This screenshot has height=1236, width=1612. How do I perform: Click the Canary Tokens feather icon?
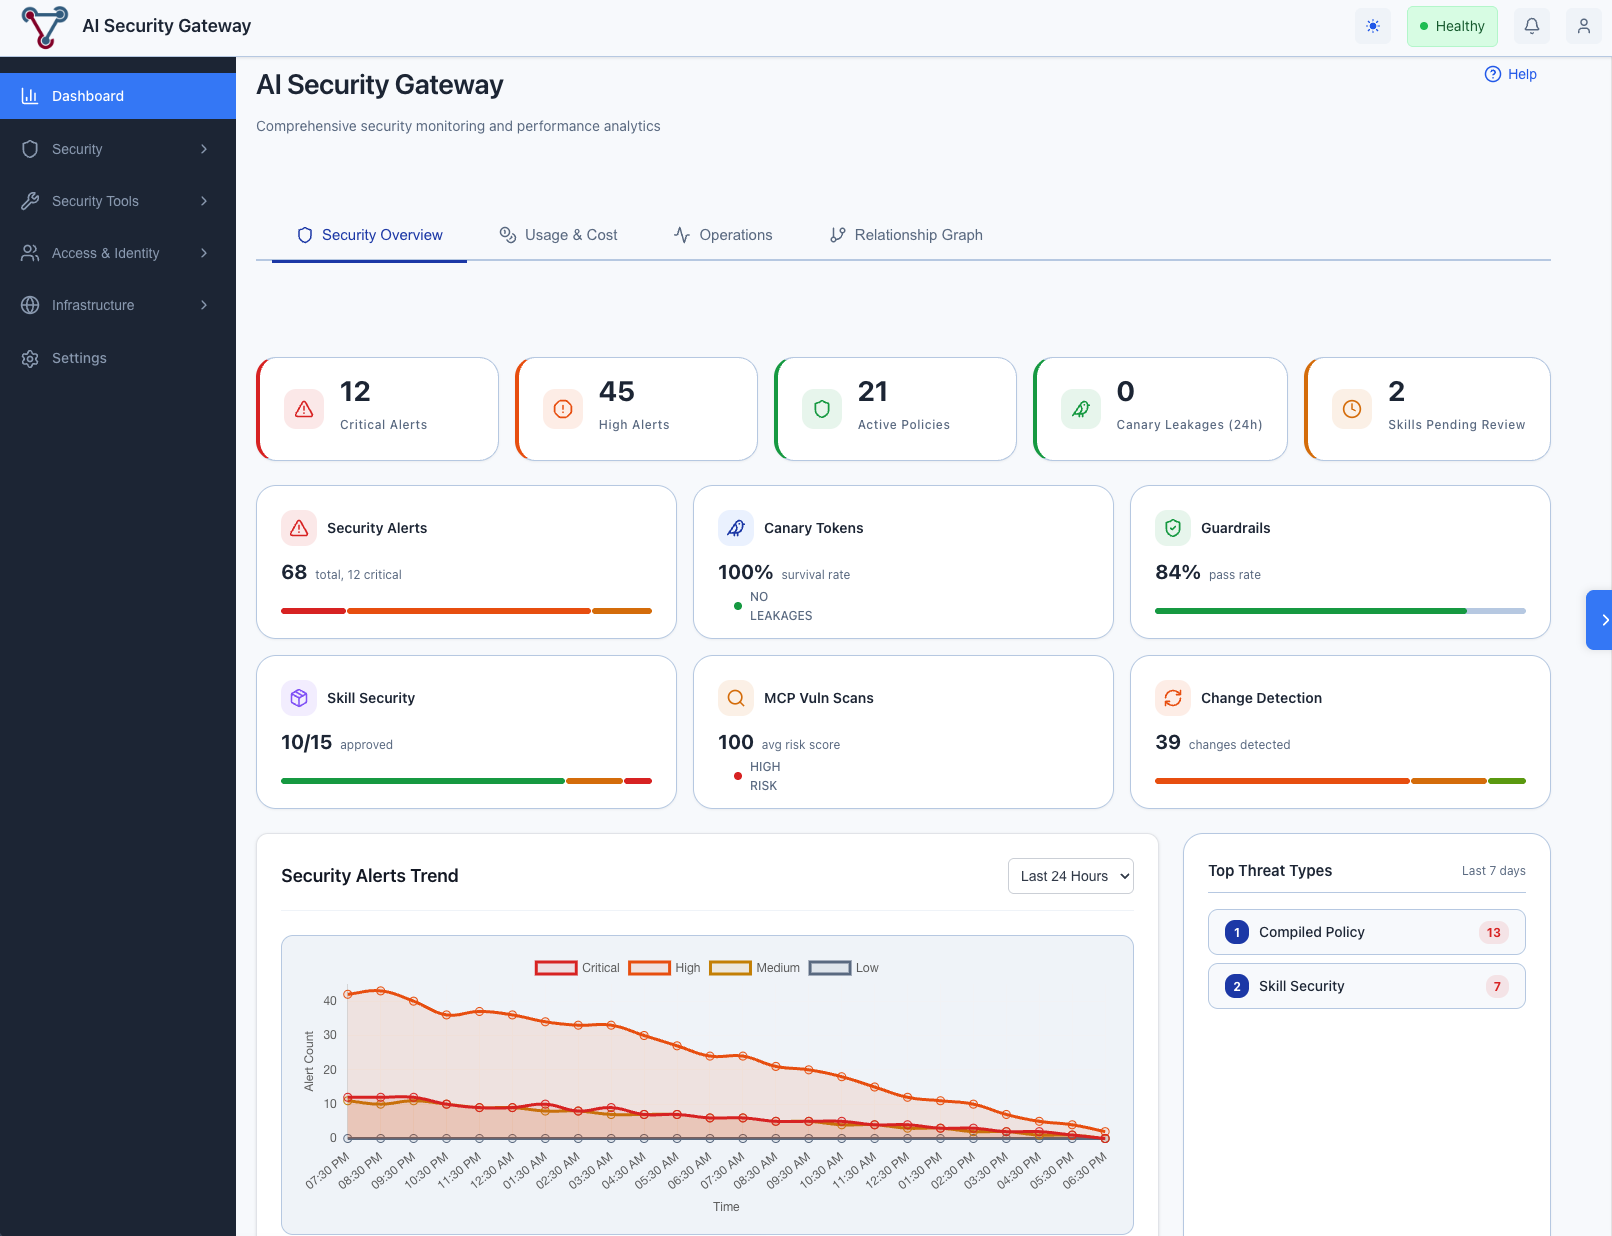tap(735, 528)
